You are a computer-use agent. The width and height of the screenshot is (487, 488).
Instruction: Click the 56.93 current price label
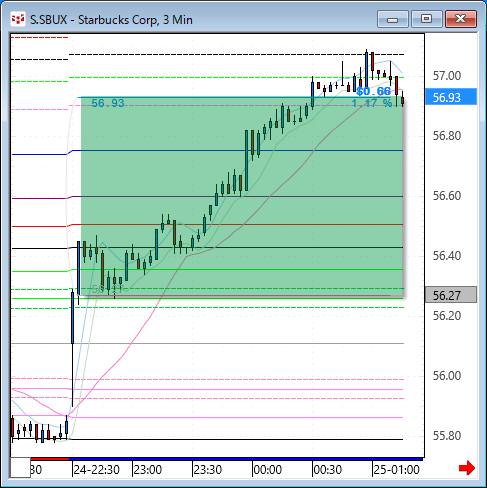451,97
